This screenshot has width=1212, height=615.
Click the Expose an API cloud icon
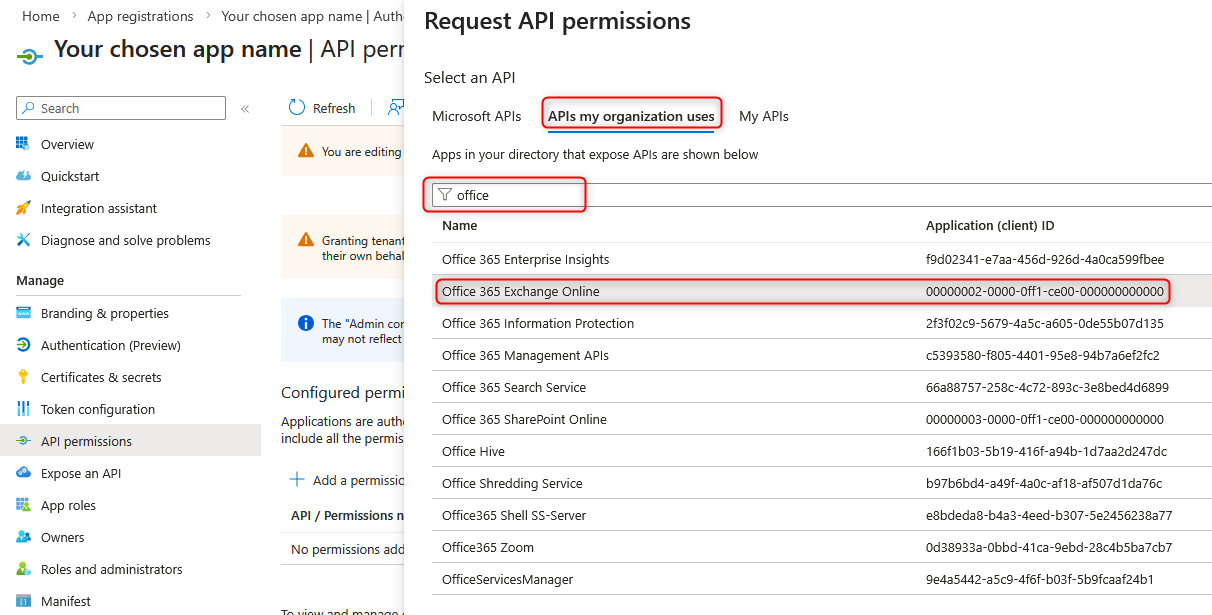pos(23,473)
